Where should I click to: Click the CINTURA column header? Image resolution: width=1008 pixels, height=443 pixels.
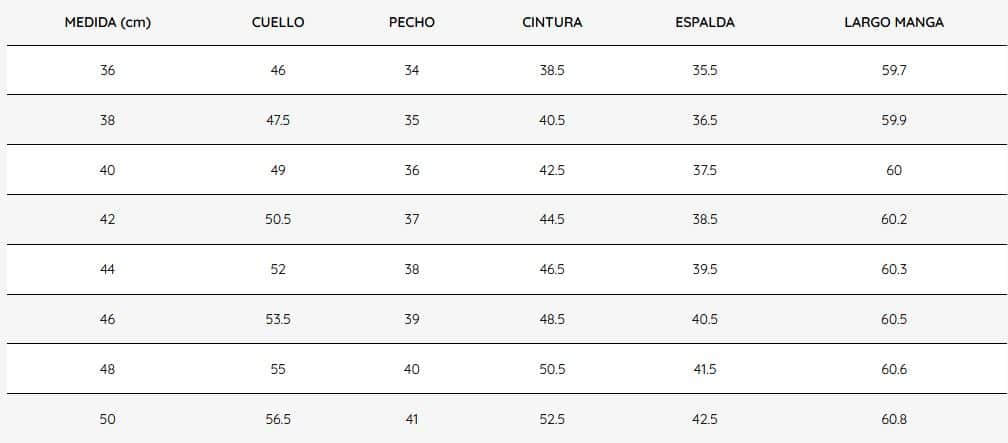coord(552,23)
